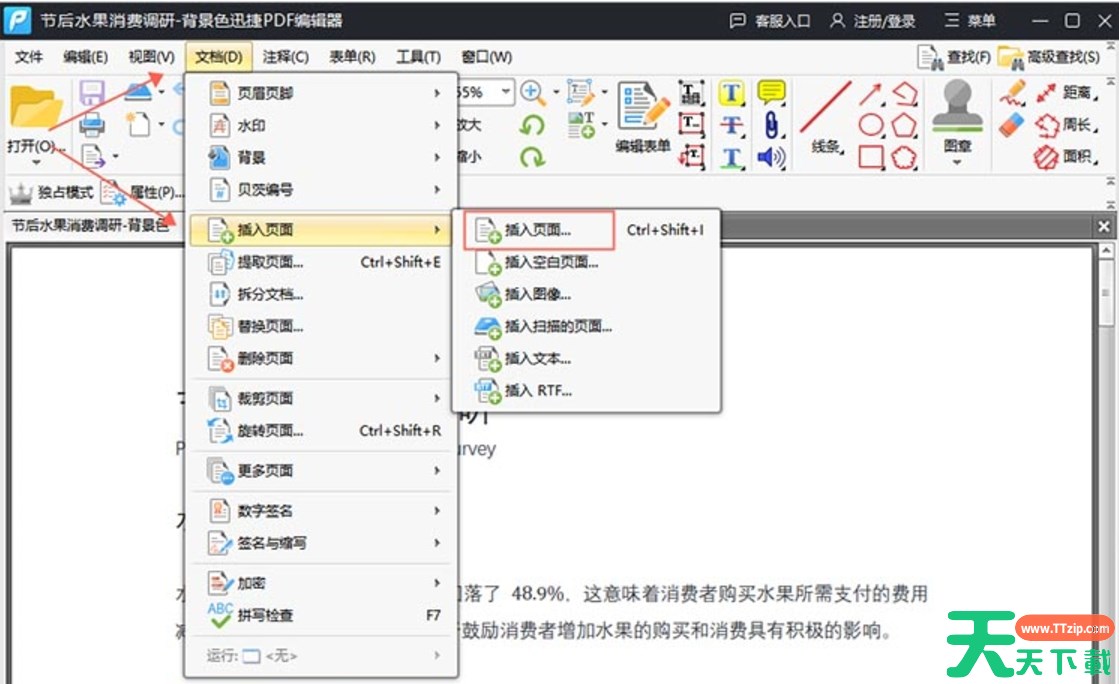This screenshot has width=1119, height=684.
Task: Open the zoom percentage dropdown
Action: point(506,91)
